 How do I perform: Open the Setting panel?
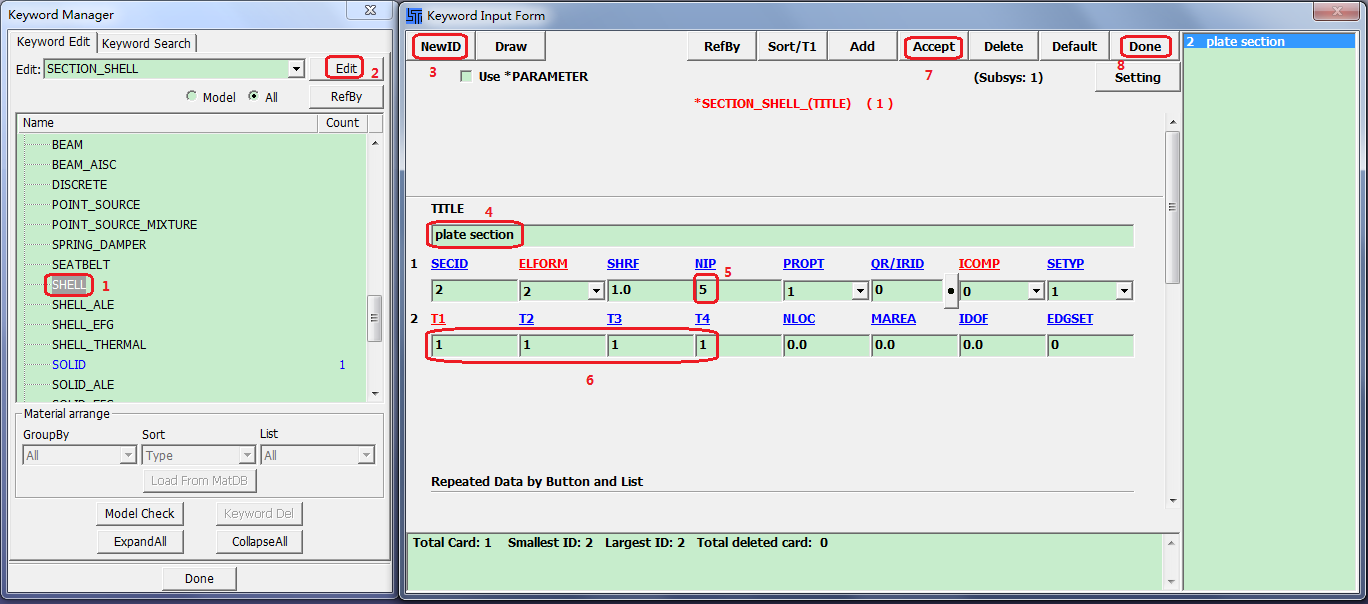coord(1137,75)
